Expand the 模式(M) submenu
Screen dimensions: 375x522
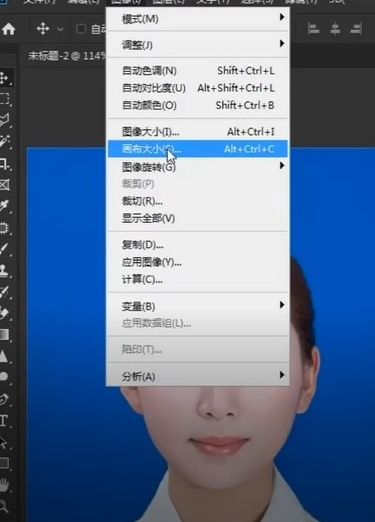[x=198, y=19]
